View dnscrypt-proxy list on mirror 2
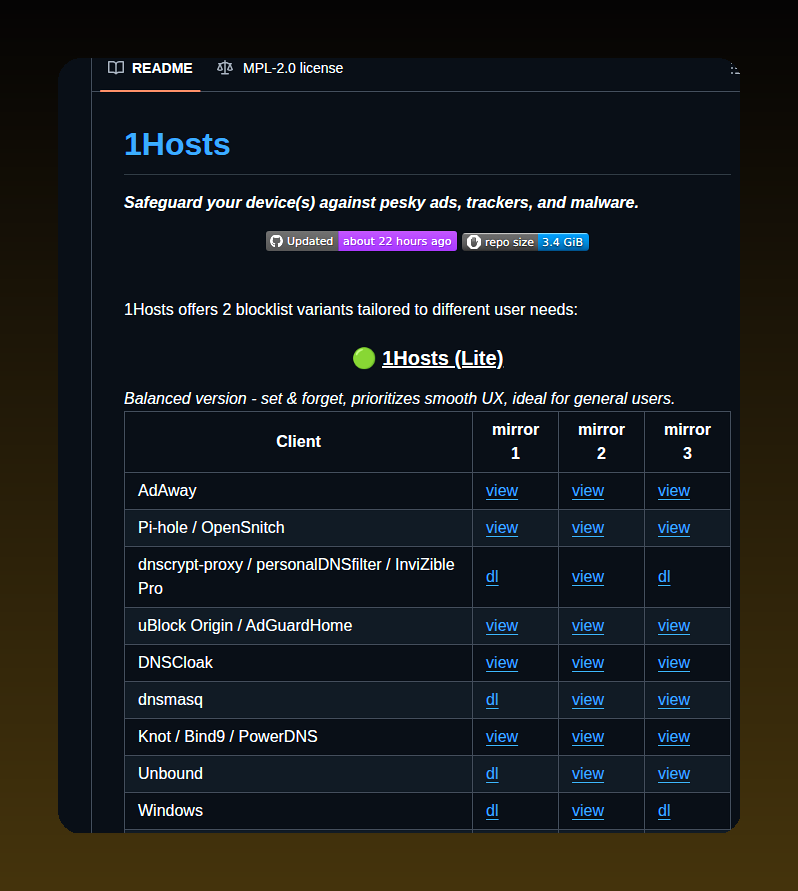Viewport: 798px width, 891px height. click(x=588, y=577)
